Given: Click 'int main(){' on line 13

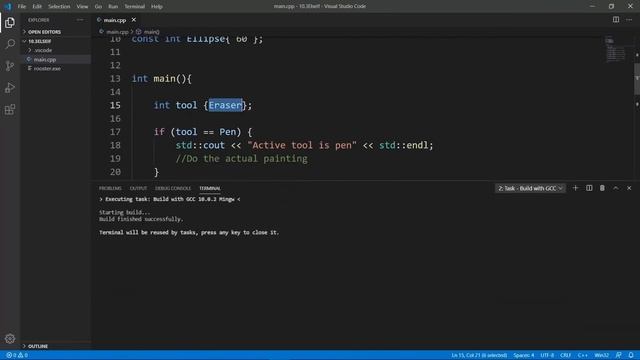Looking at the screenshot, I should tap(162, 78).
